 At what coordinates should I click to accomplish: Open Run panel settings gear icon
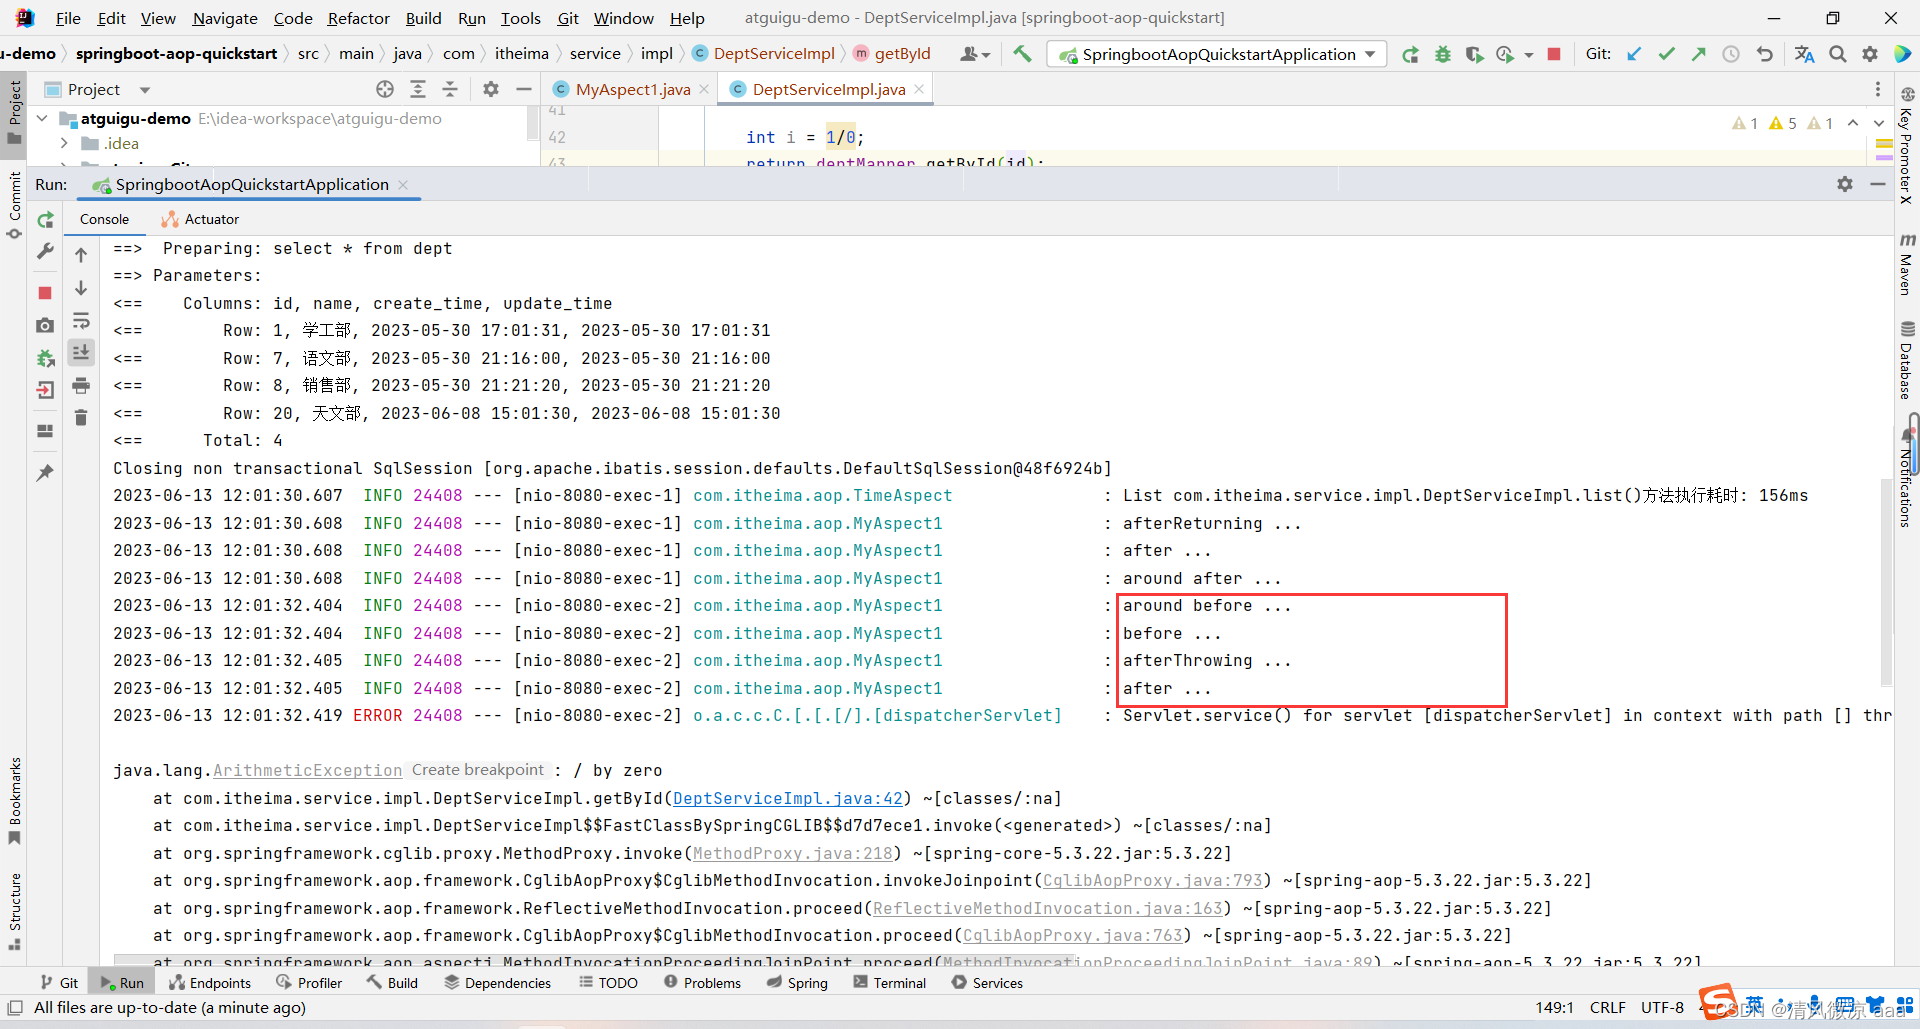pos(1845,184)
